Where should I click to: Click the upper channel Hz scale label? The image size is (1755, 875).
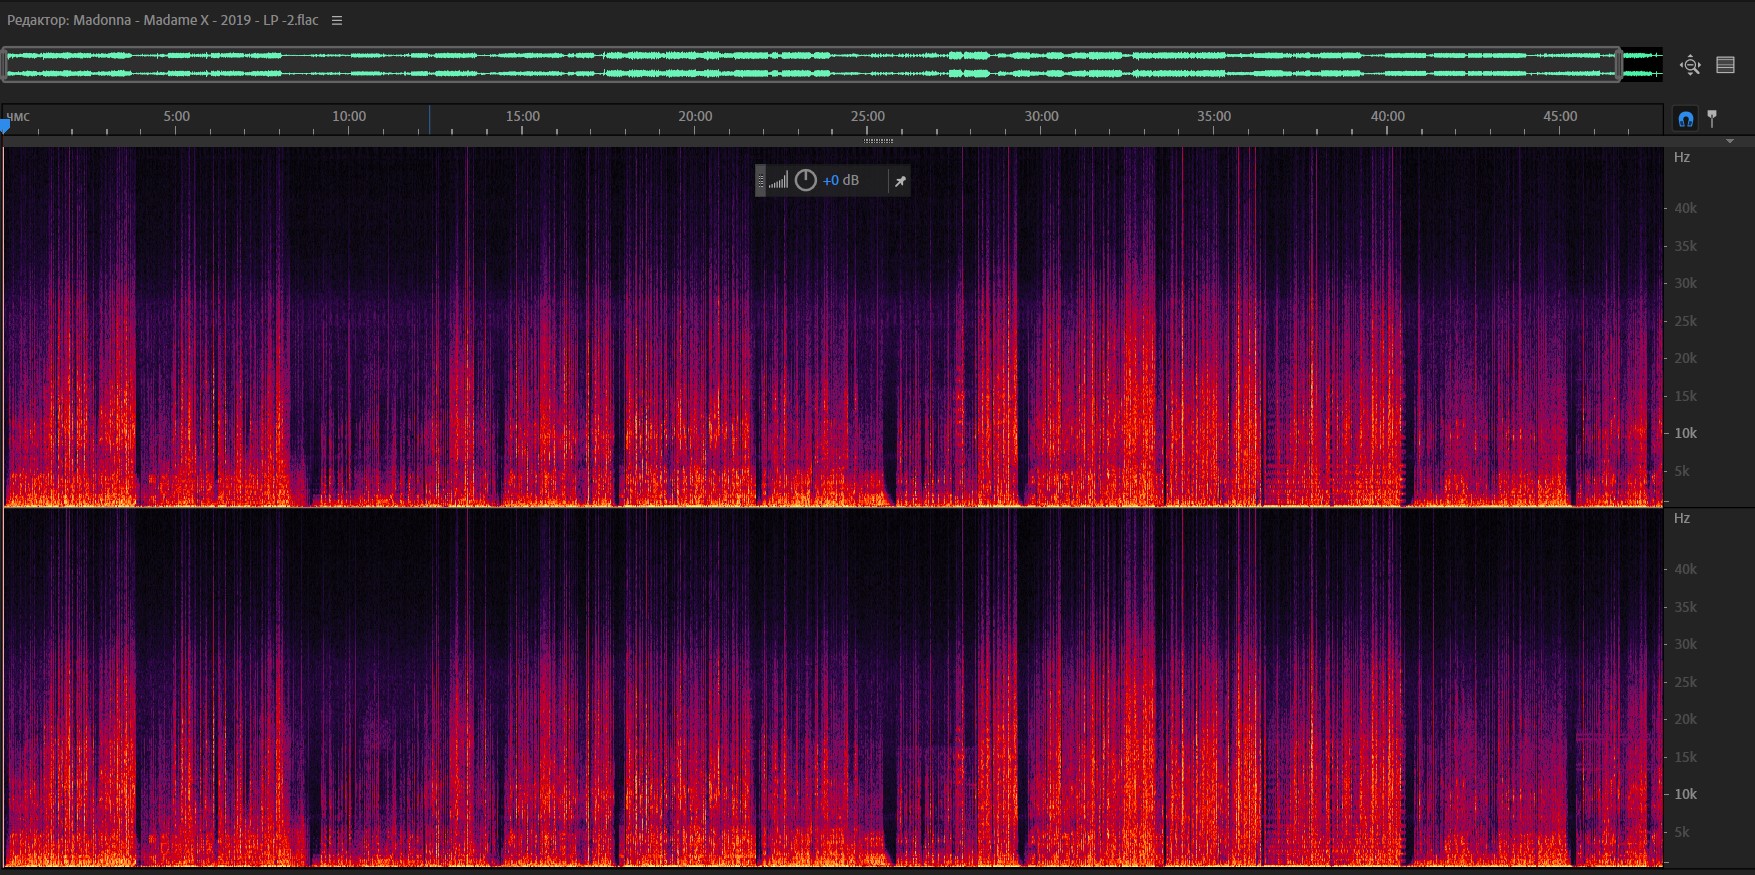(1682, 158)
